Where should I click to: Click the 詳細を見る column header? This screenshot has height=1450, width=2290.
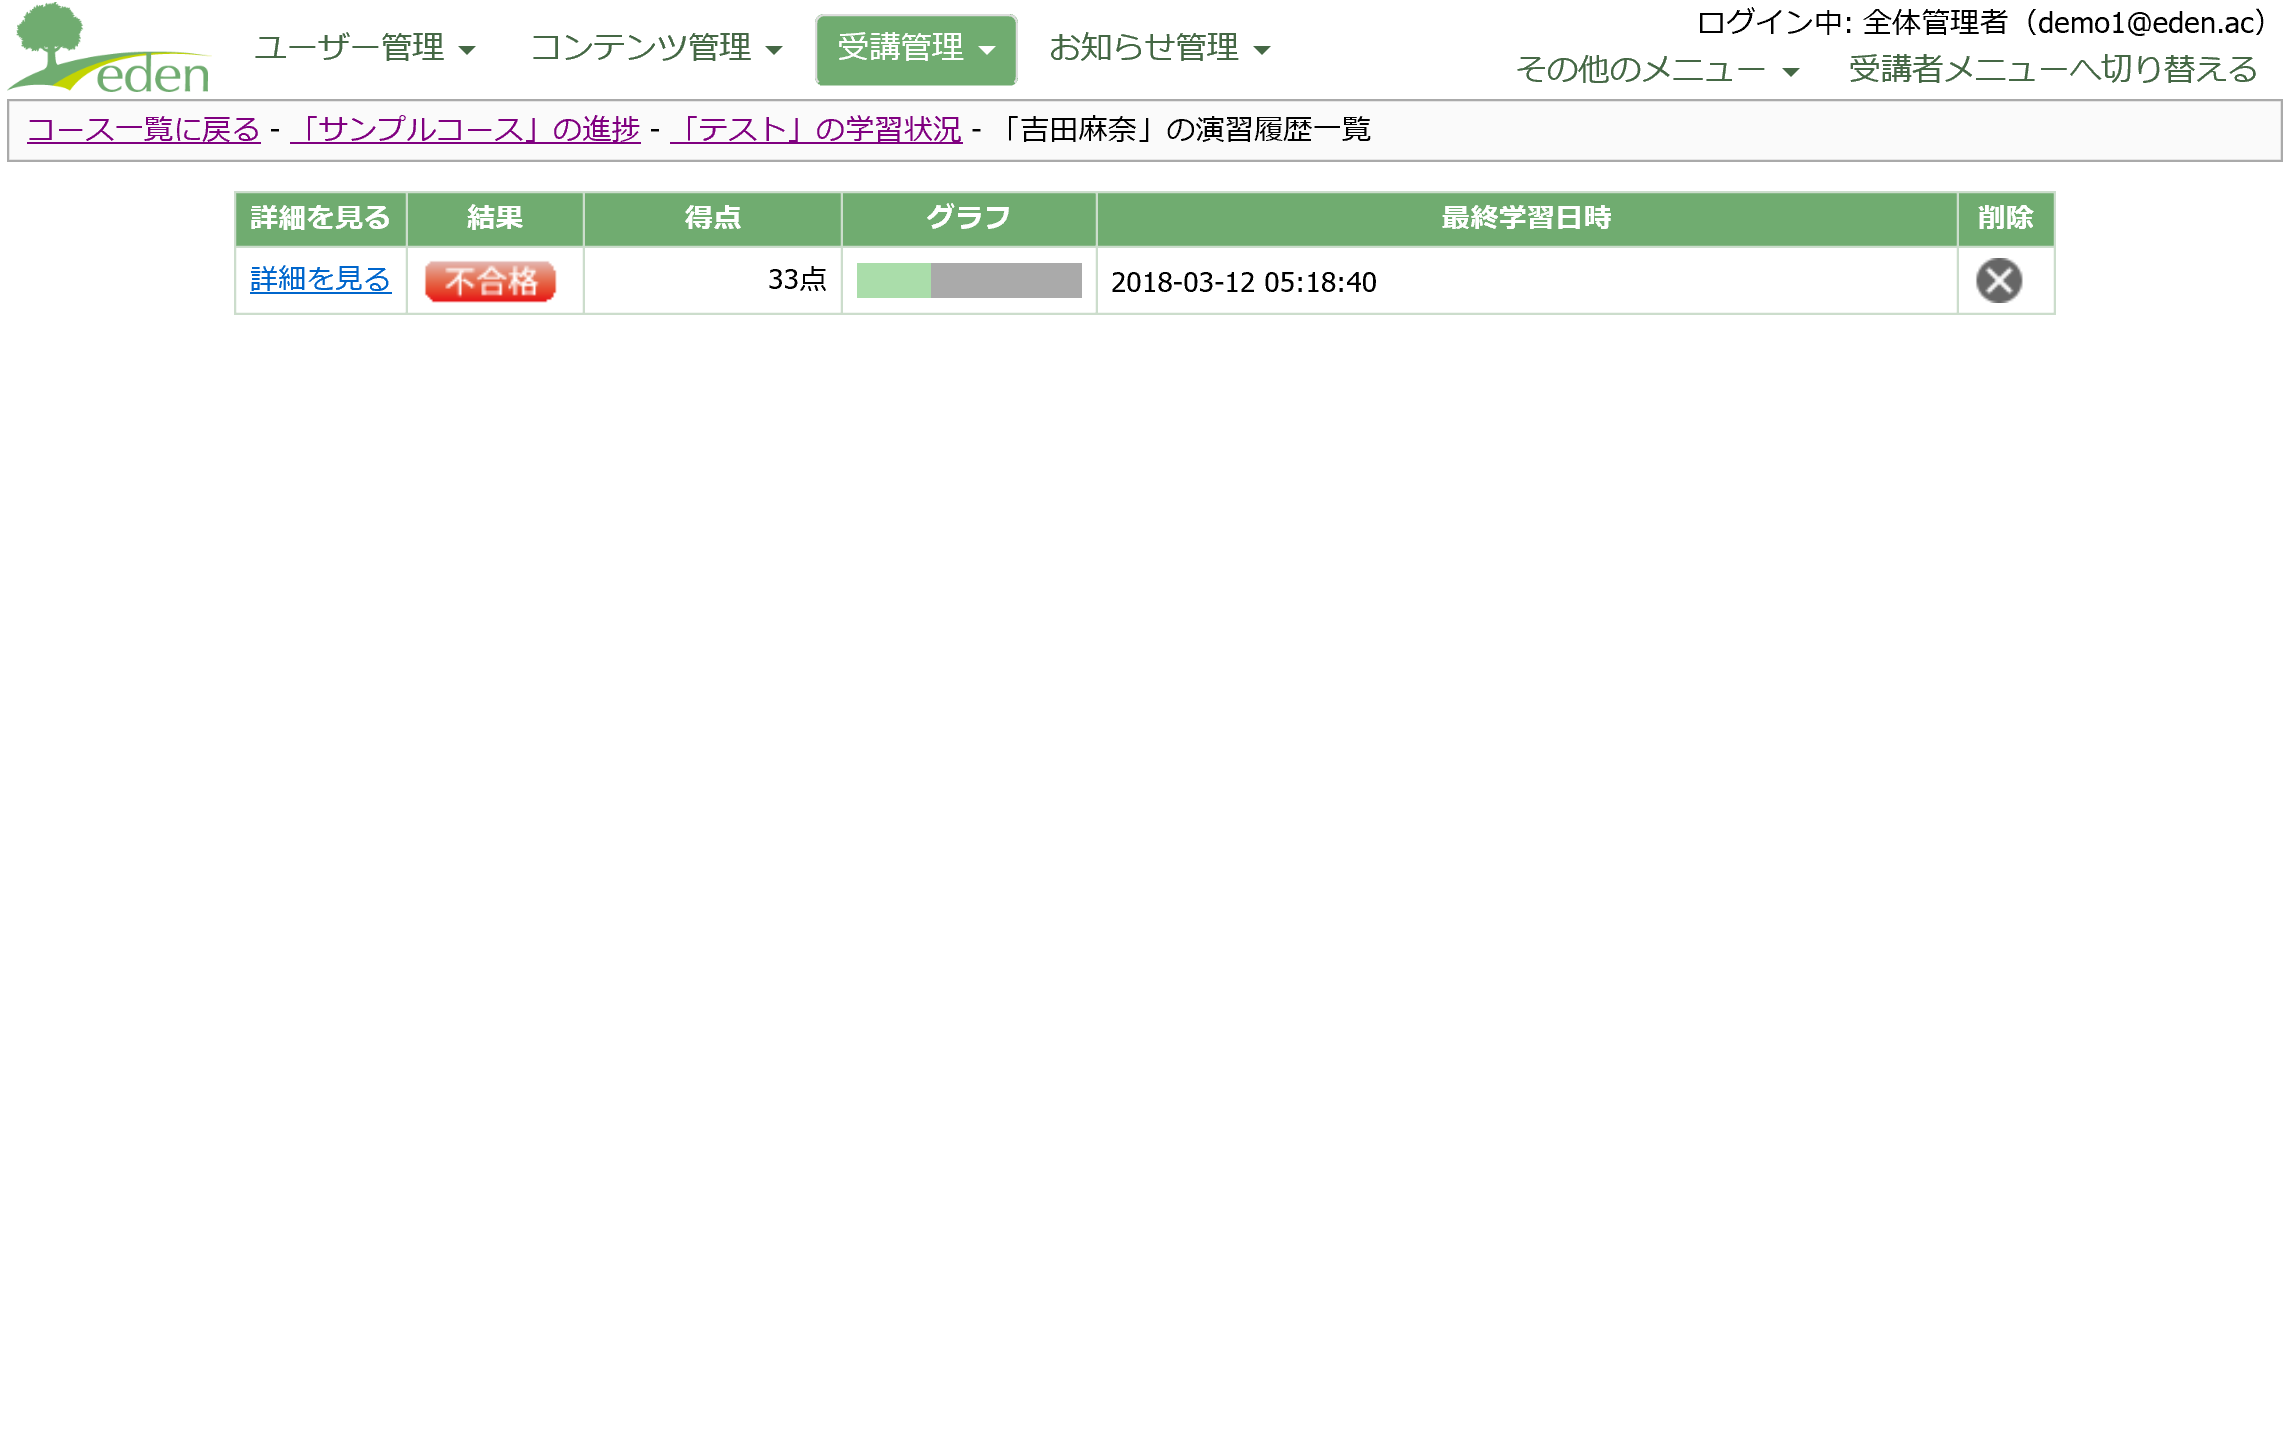[x=320, y=218]
